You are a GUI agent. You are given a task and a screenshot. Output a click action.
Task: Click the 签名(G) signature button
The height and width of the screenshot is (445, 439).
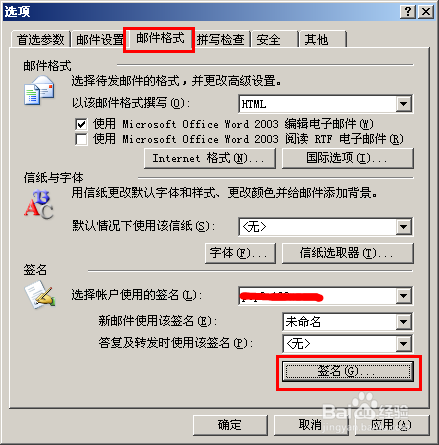click(348, 371)
